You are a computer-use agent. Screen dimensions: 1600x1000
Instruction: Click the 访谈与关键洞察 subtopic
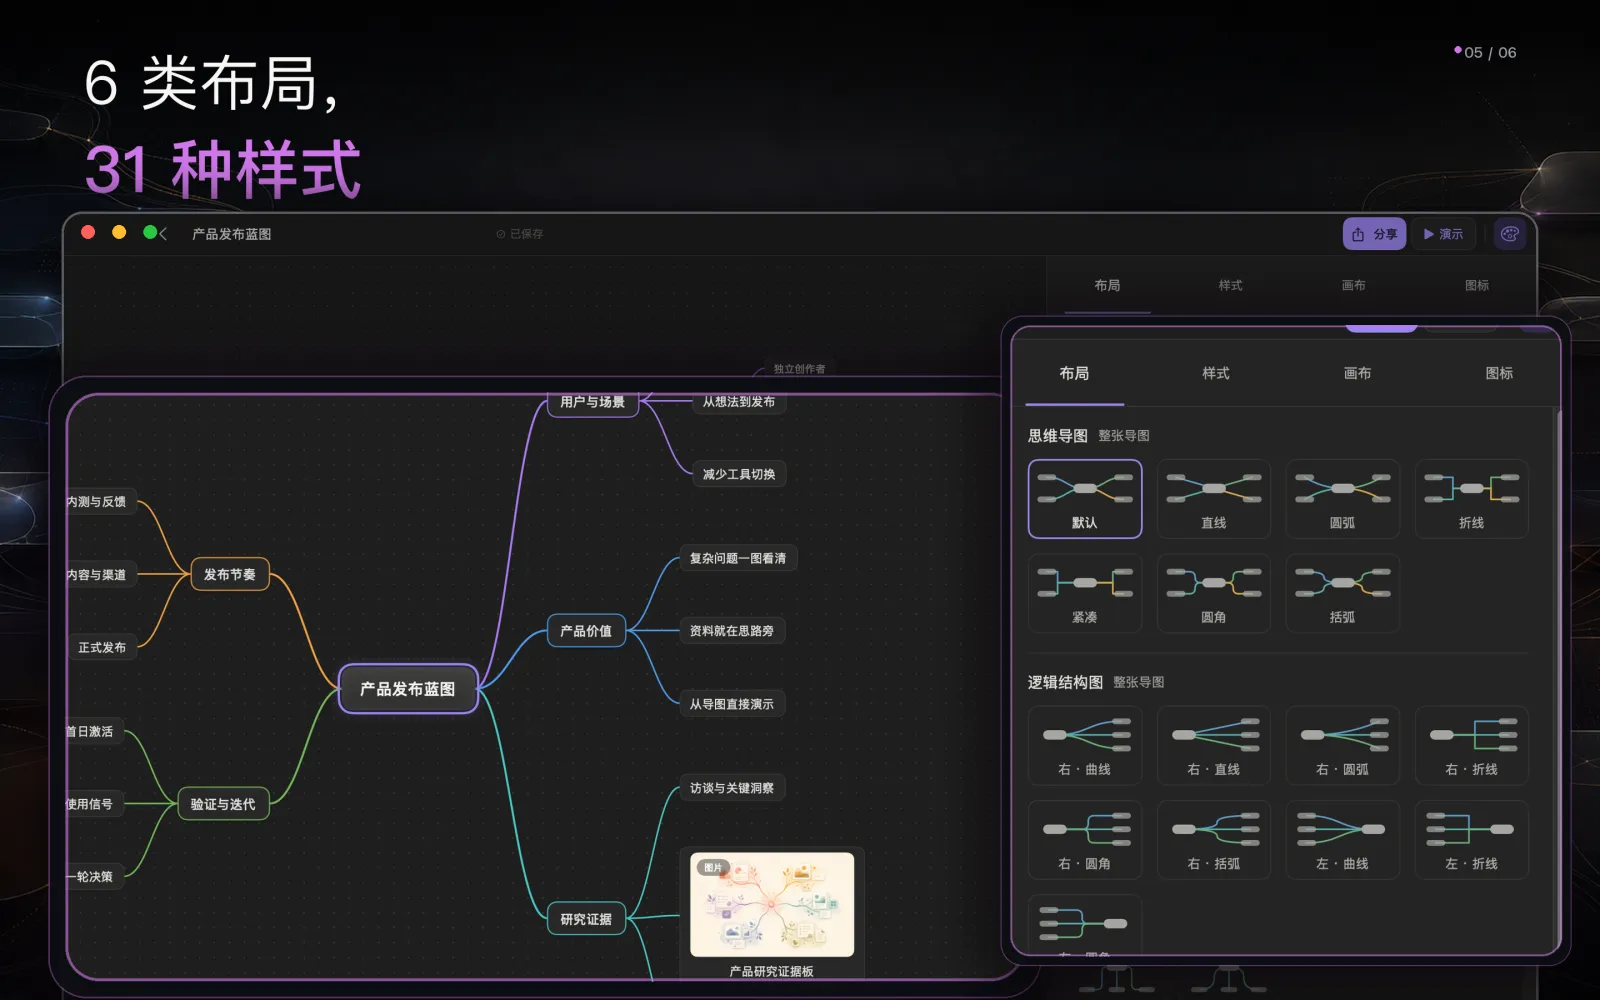[x=732, y=788]
